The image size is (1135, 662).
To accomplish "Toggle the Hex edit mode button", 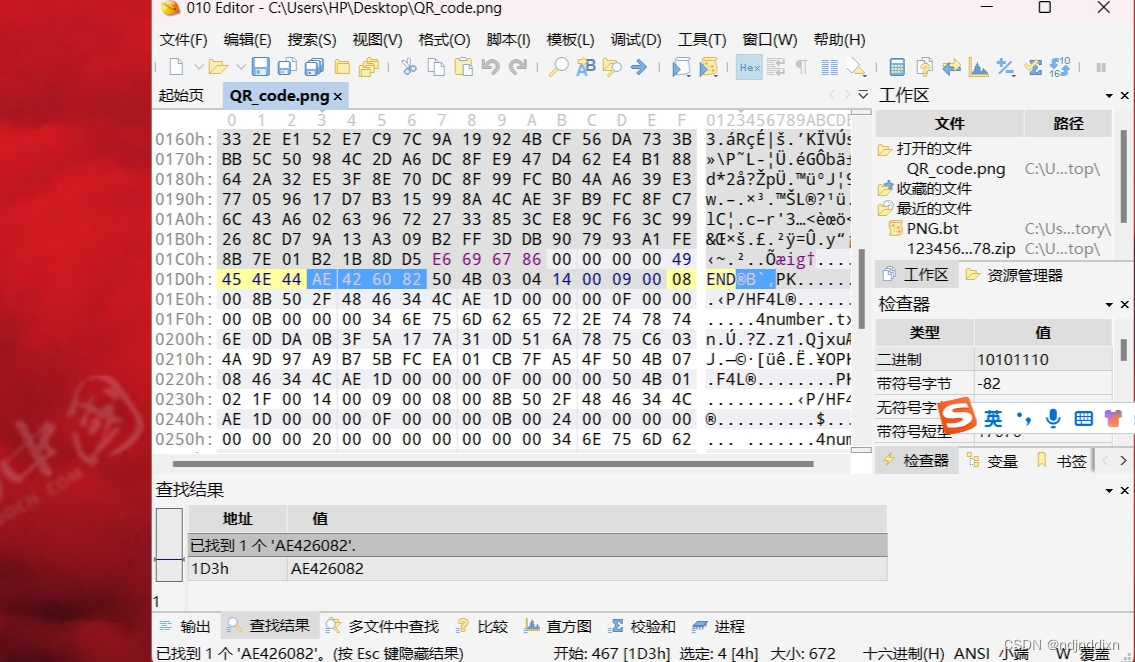I will [x=749, y=67].
